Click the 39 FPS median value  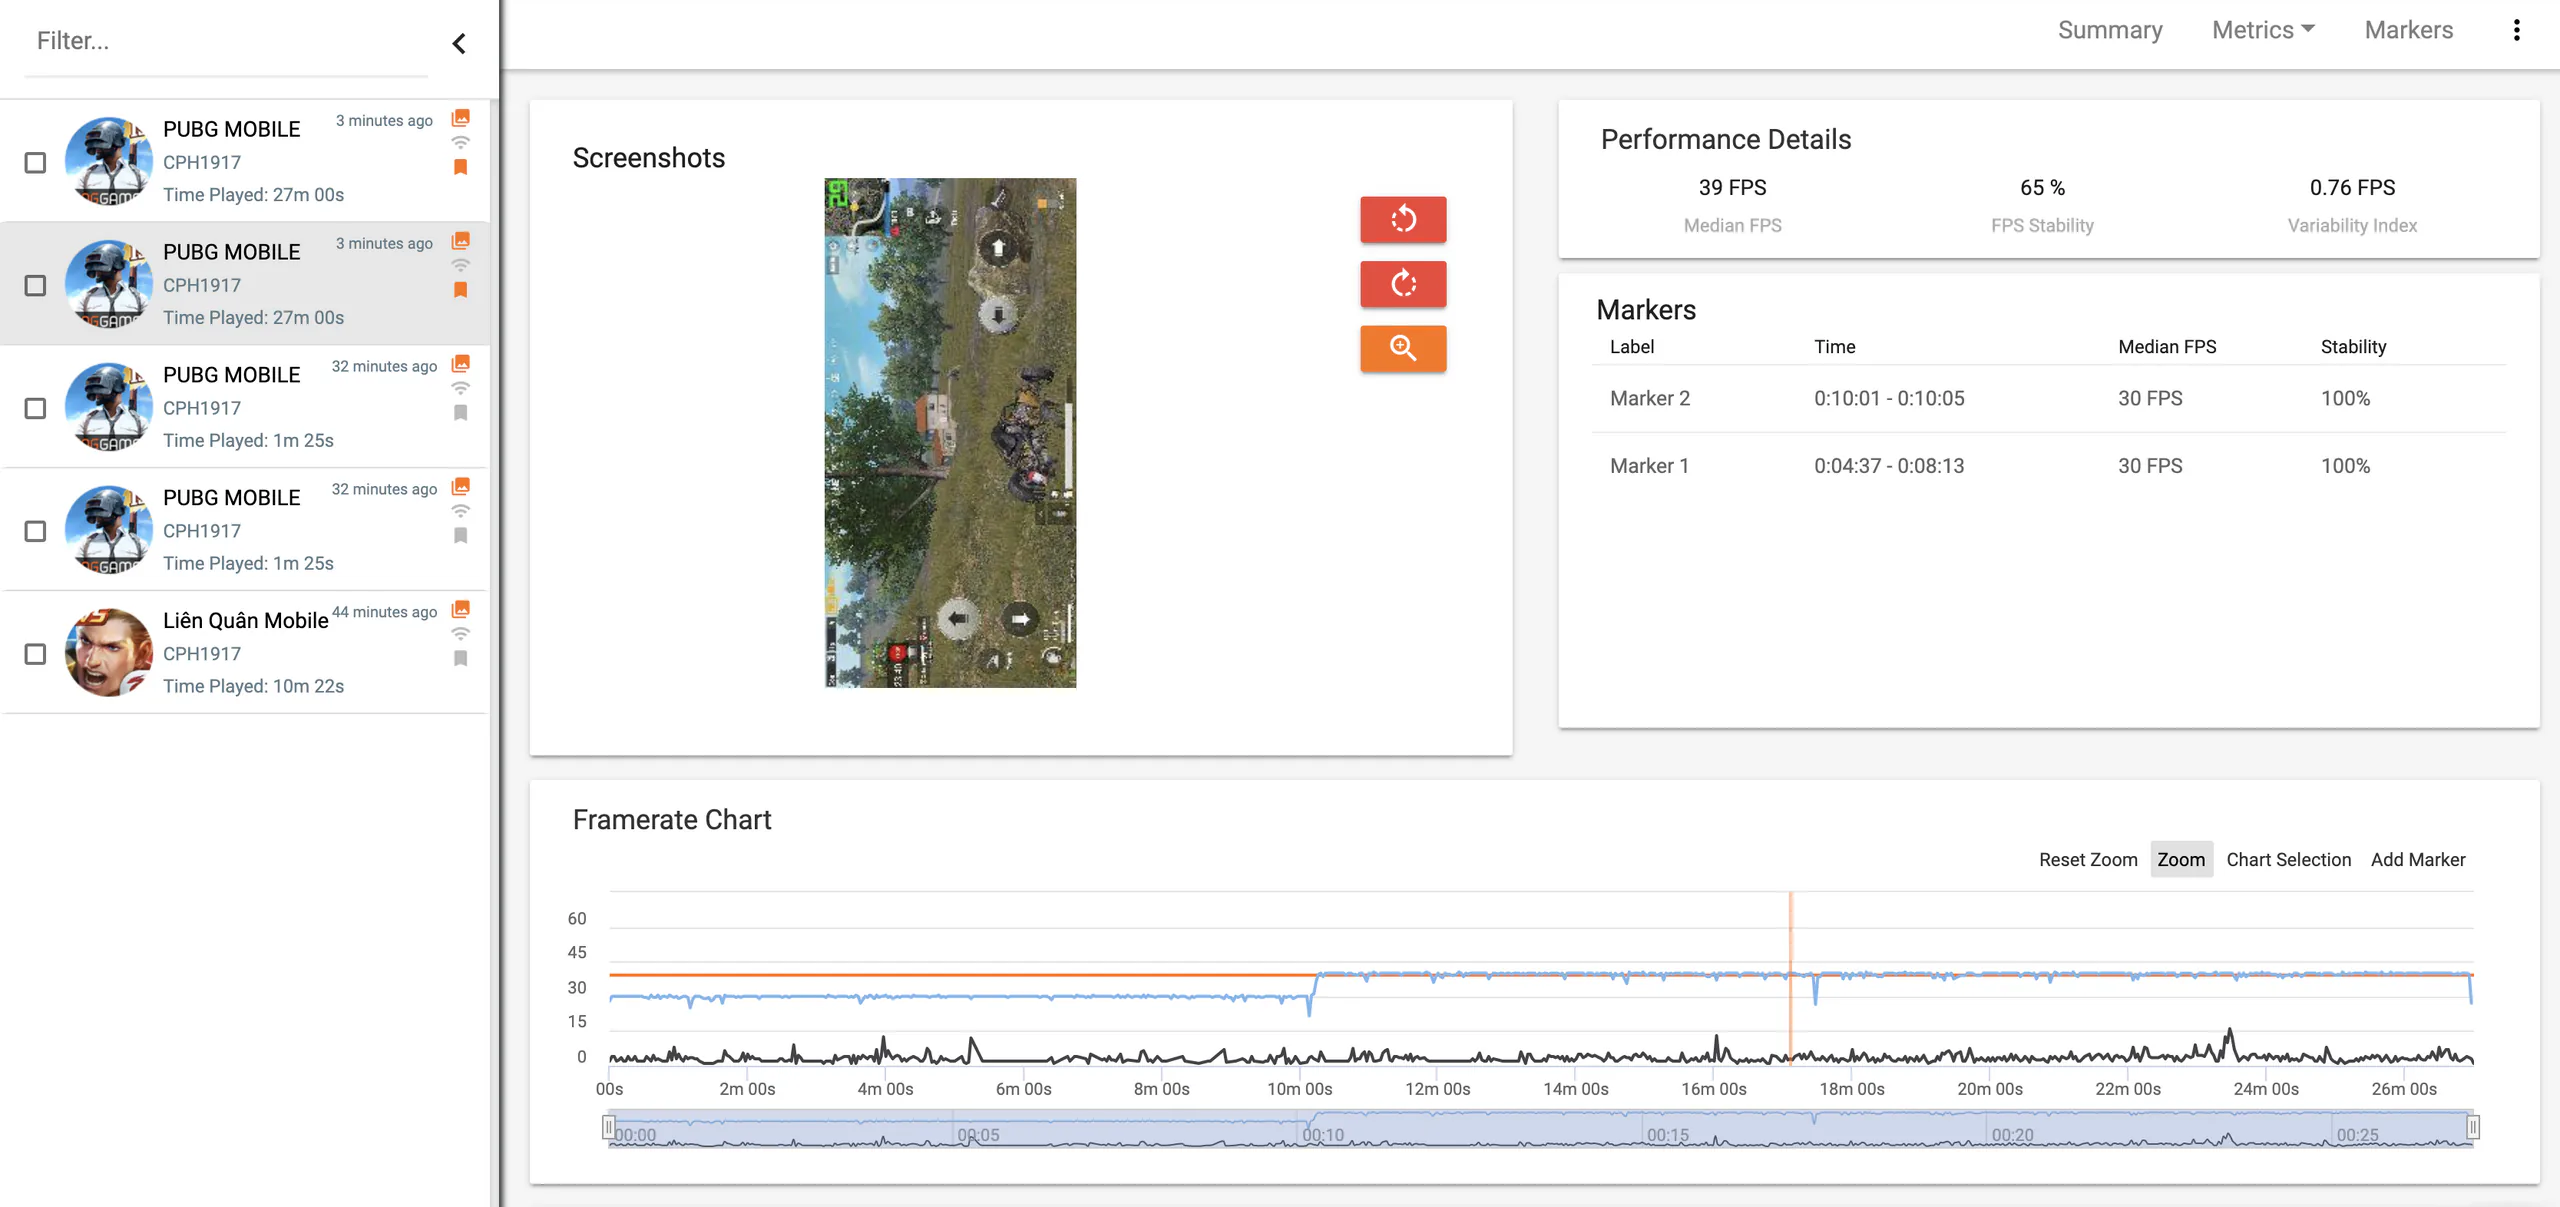pos(1732,188)
